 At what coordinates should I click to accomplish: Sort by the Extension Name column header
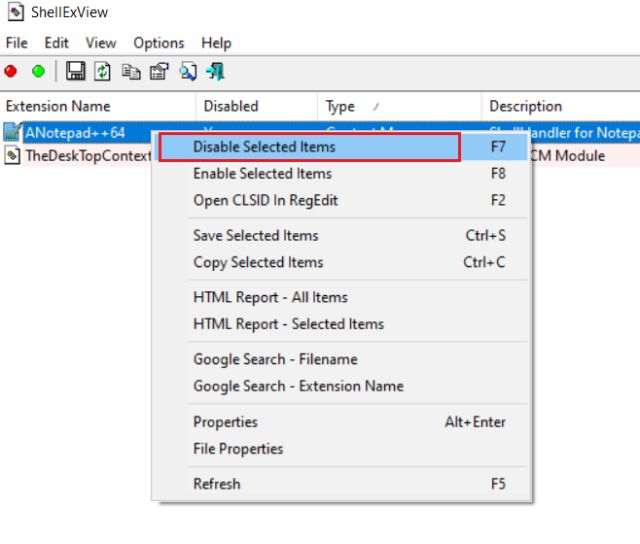pyautogui.click(x=58, y=106)
